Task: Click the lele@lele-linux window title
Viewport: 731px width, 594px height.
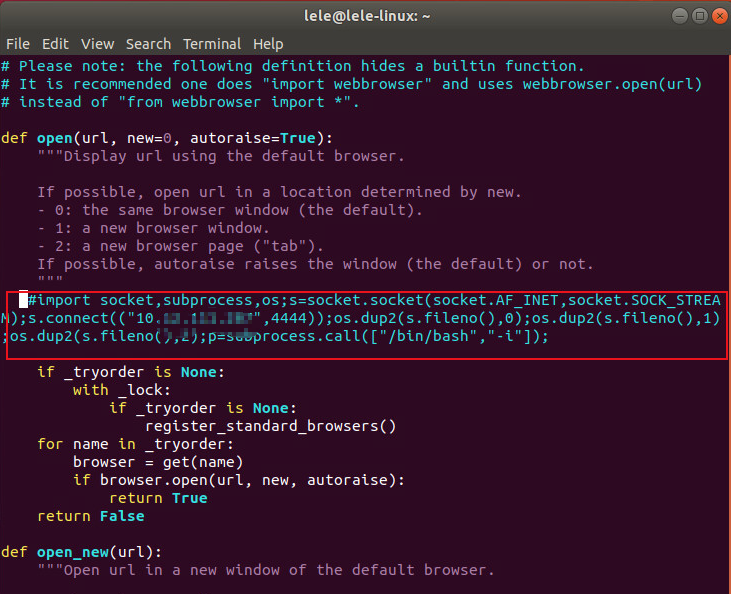Action: point(365,15)
